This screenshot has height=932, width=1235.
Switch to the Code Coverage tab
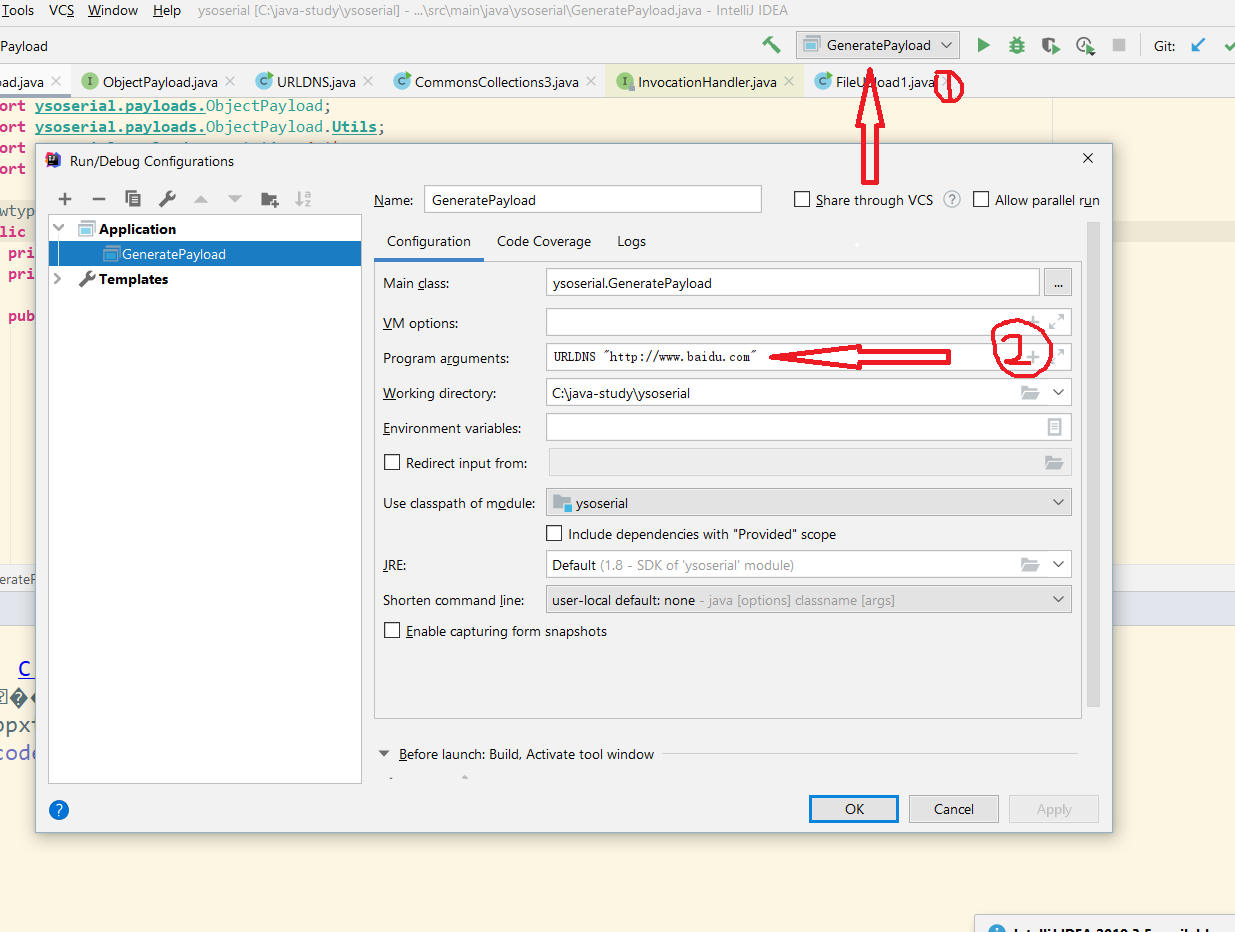(x=544, y=241)
